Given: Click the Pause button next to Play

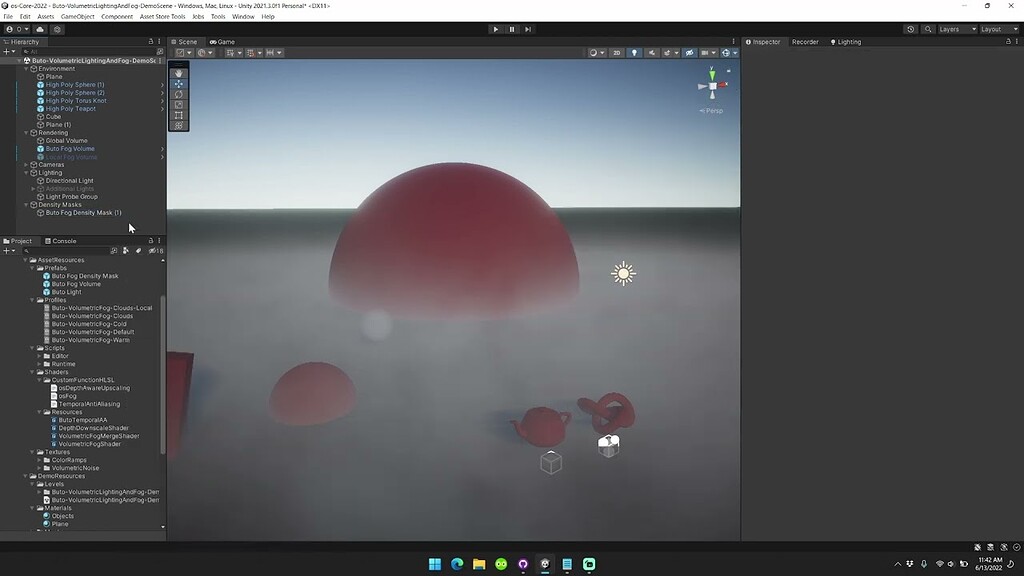Looking at the screenshot, I should [511, 29].
